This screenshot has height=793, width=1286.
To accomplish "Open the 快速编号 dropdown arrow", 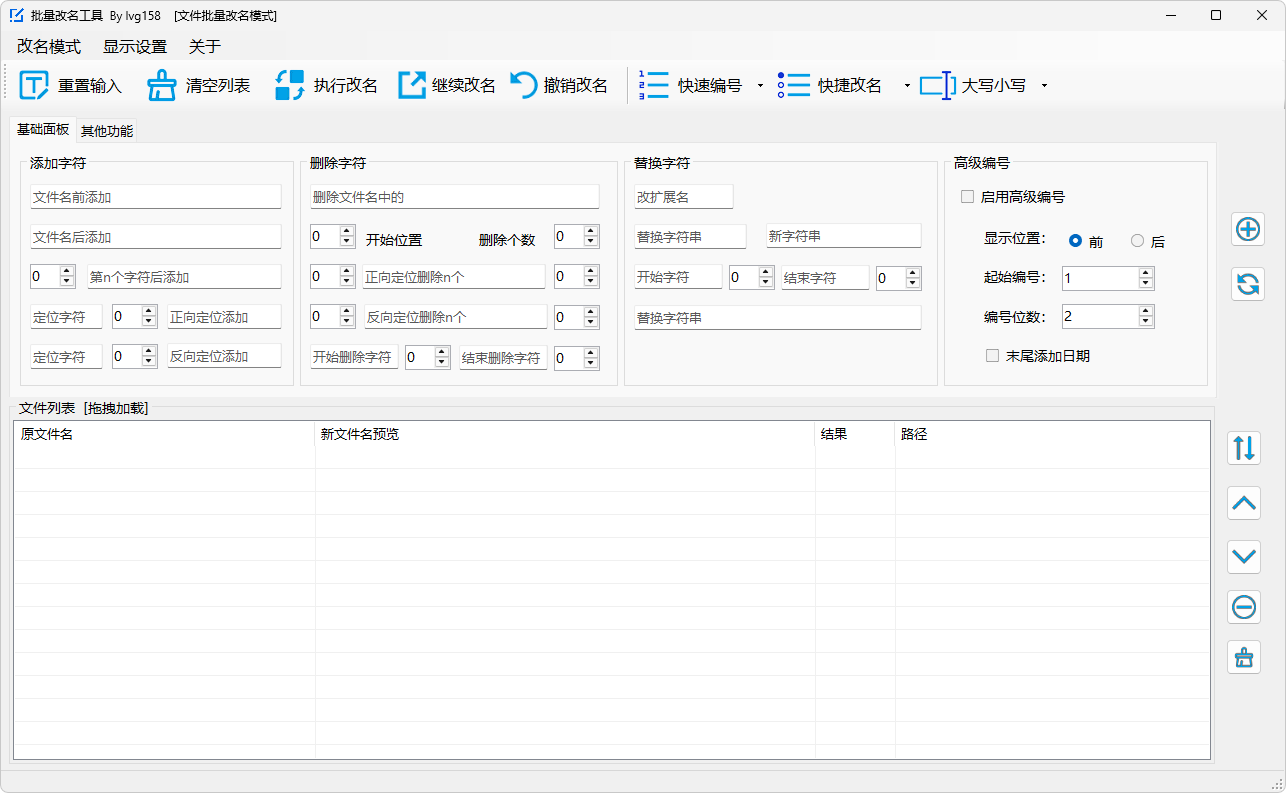I will click(x=760, y=85).
